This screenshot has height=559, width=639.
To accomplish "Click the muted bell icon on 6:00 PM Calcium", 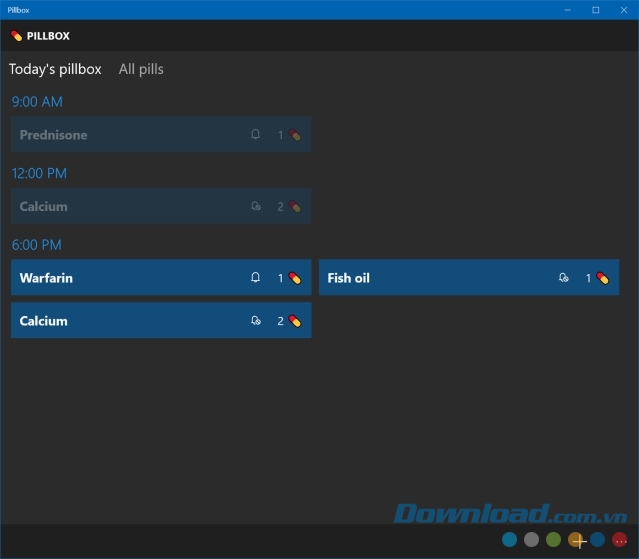I will pos(255,321).
